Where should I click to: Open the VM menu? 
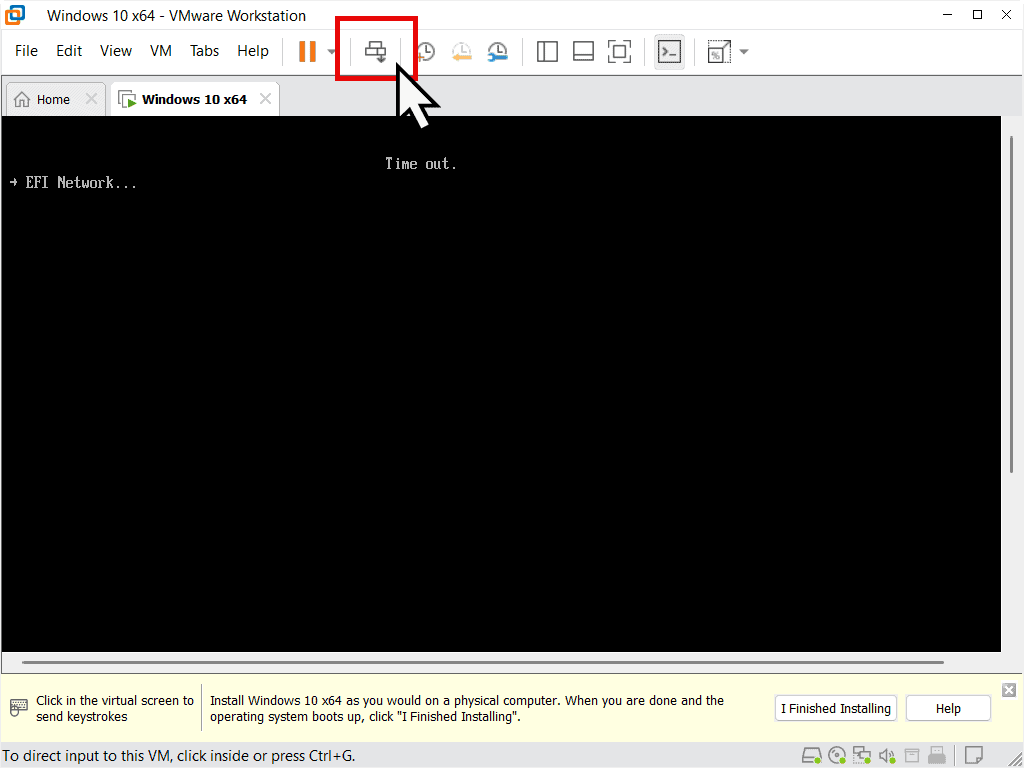[160, 51]
